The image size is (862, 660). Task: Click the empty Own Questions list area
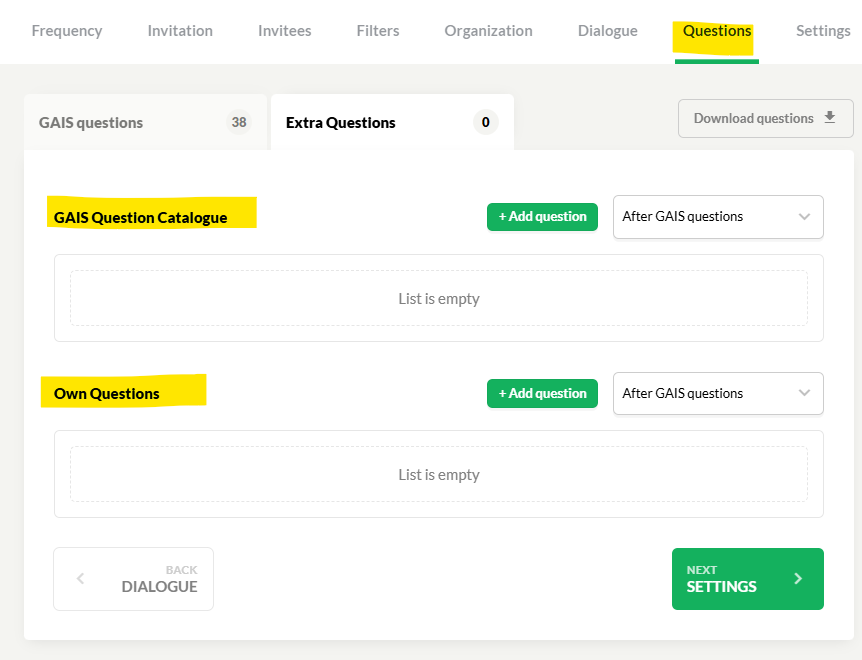[439, 474]
